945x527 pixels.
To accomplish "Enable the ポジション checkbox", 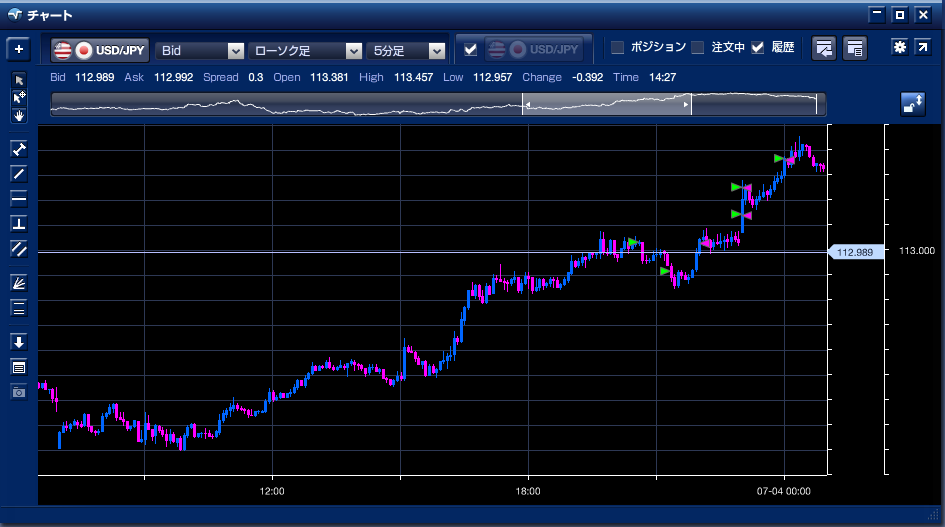I will [x=617, y=48].
